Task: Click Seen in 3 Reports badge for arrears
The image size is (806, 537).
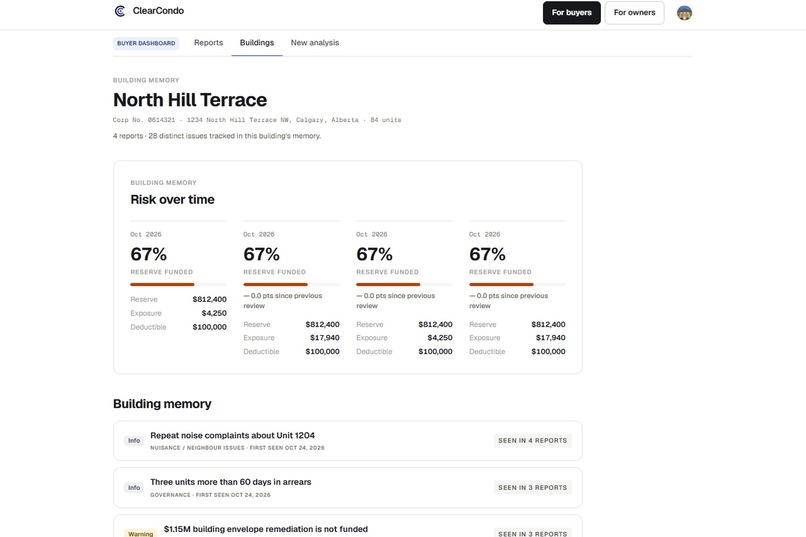Action: pos(533,487)
